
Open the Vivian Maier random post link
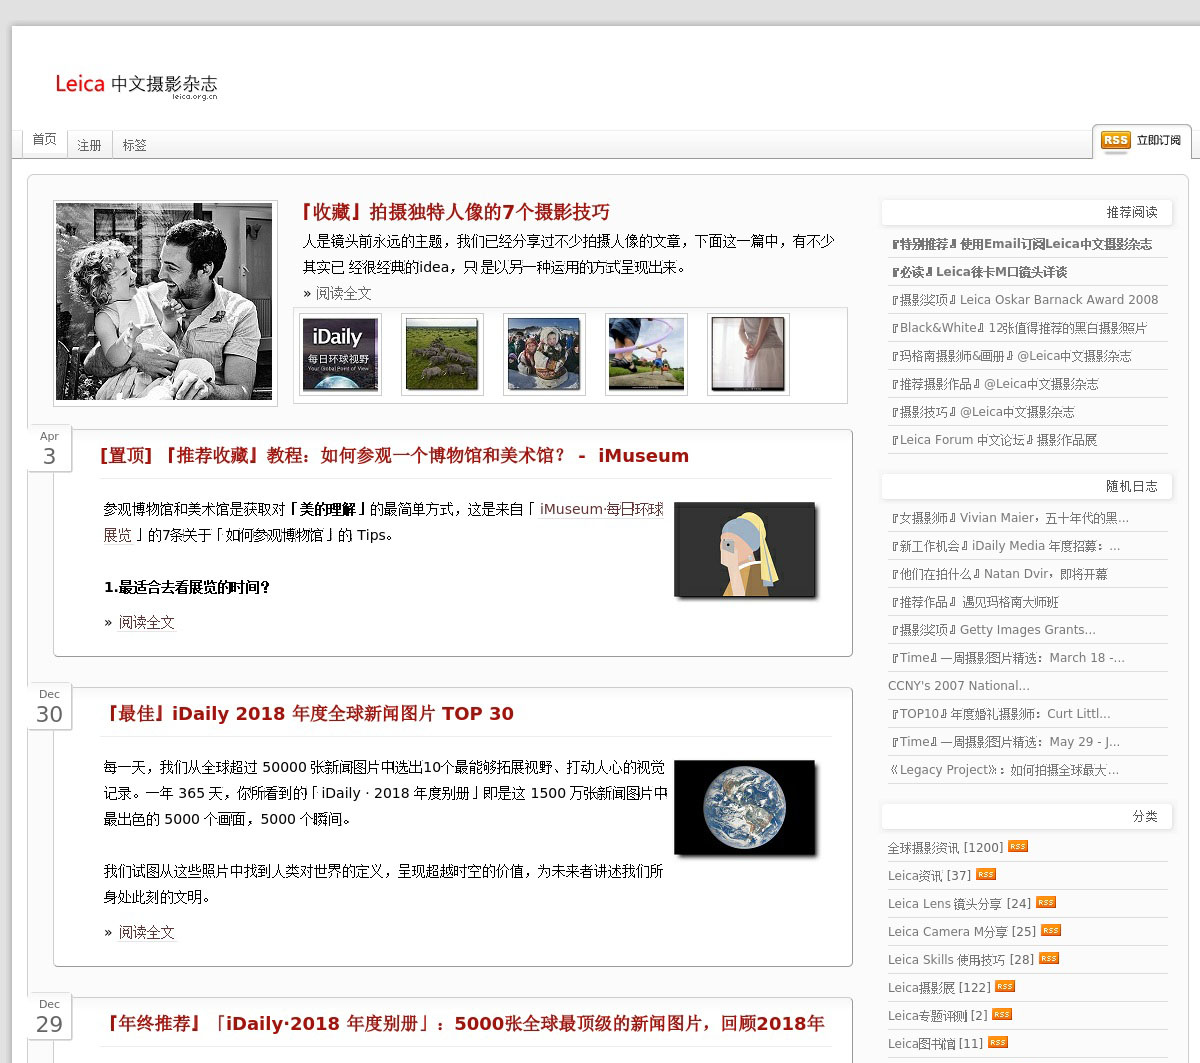(x=1009, y=518)
